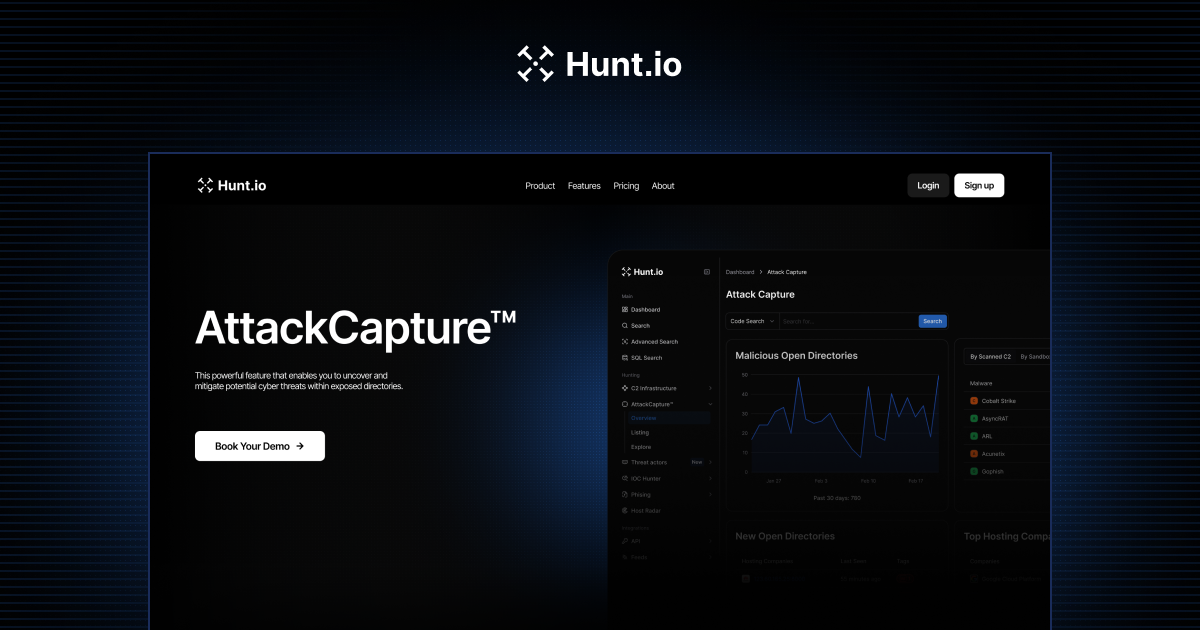Switch to the By Scanned C2 tab
This screenshot has width=1200, height=630.
(990, 356)
